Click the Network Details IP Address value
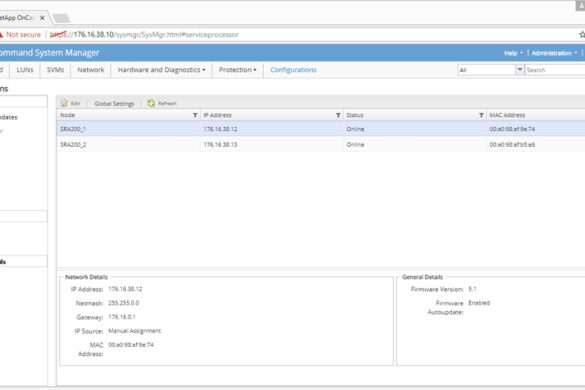 pos(125,289)
